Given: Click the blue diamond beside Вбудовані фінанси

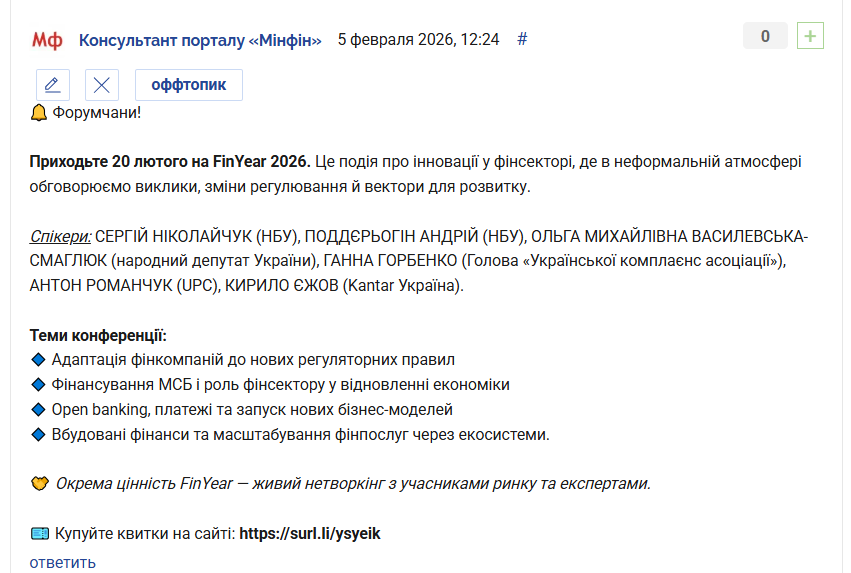Looking at the screenshot, I should 39,435.
